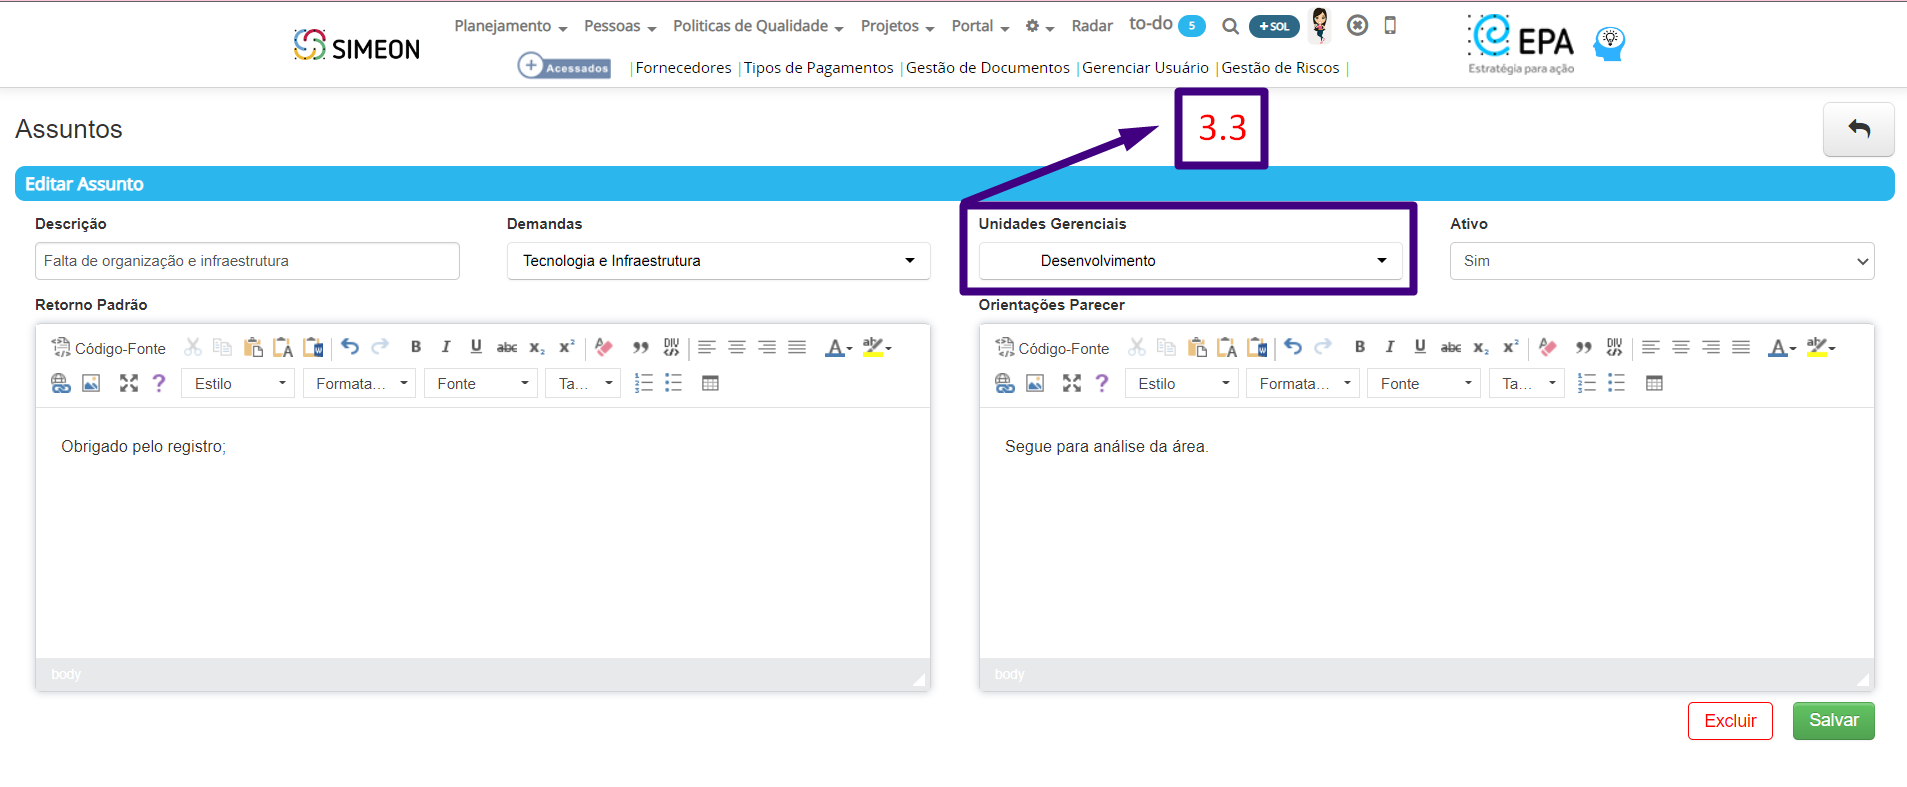This screenshot has height=787, width=1907.
Task: Toggle underline in Retorno Padrão editor
Action: pos(476,347)
